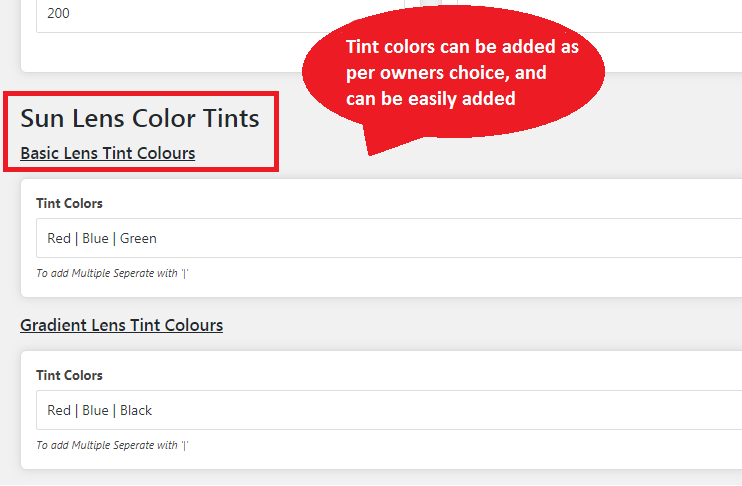The height and width of the screenshot is (486, 742).
Task: Click Tint Colors label above Red | Blue | Black
Action: (70, 375)
